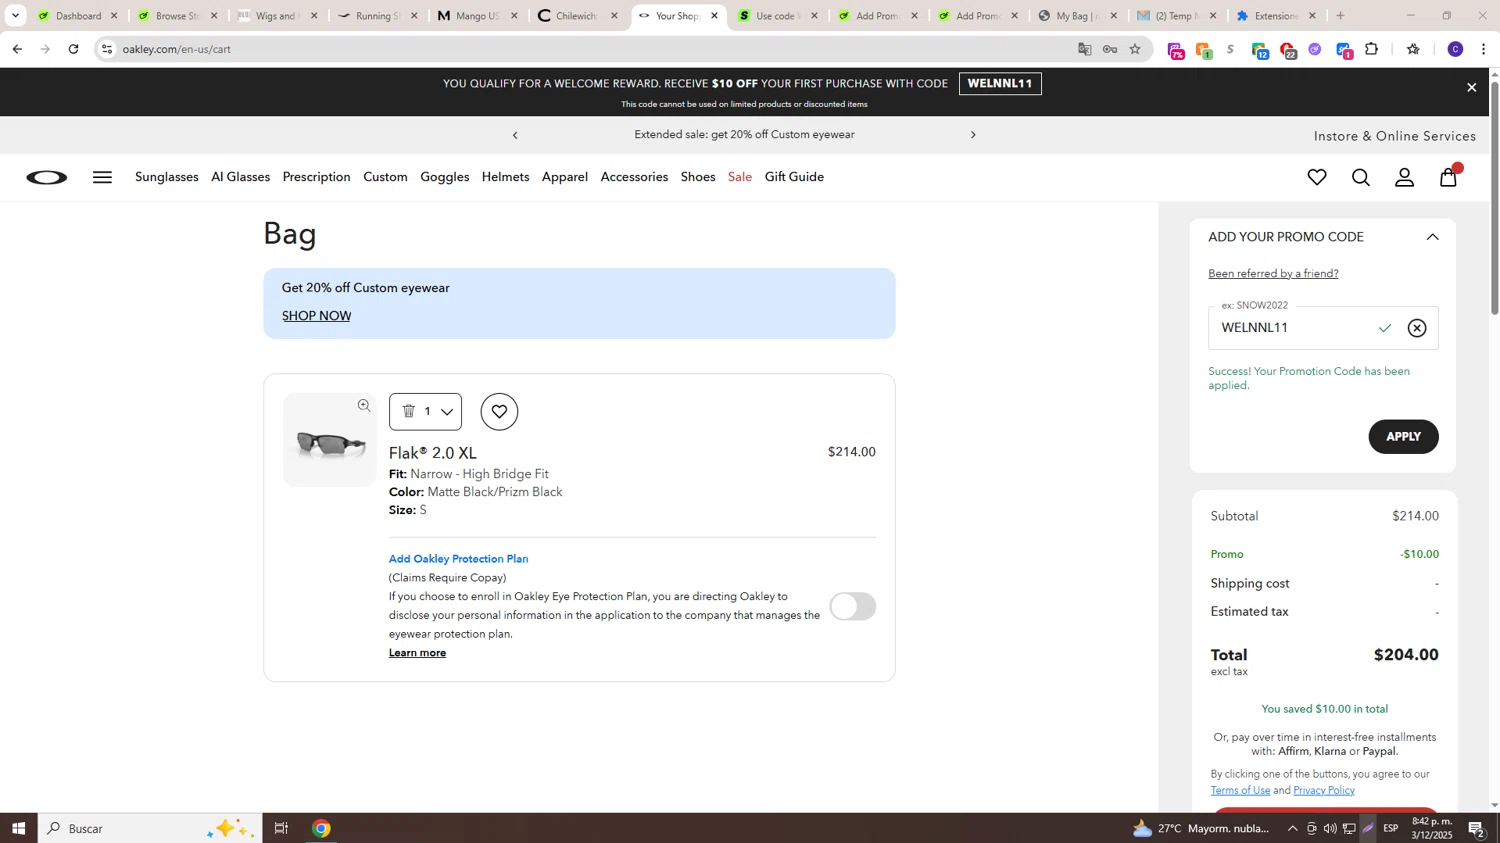This screenshot has height=843, width=1500.
Task: Switch to the Mango US tab
Action: point(478,16)
